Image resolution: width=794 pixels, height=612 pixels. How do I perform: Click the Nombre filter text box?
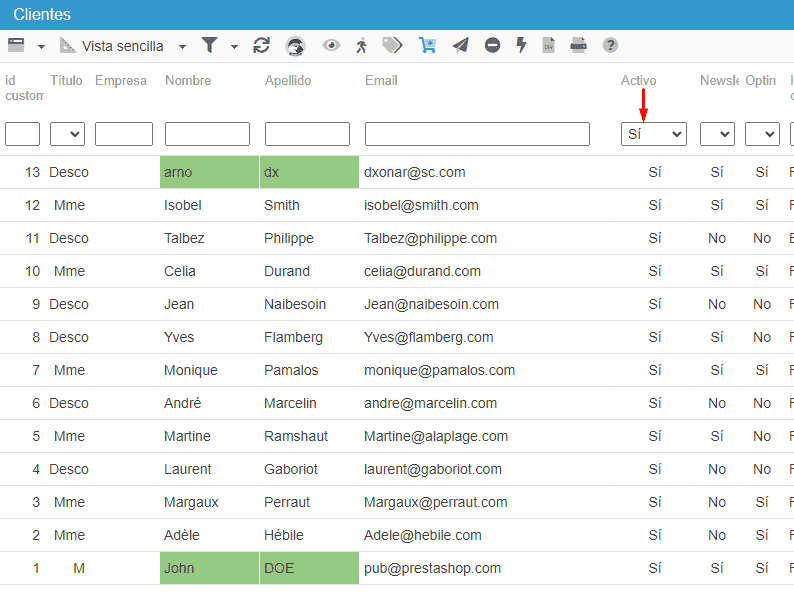207,134
